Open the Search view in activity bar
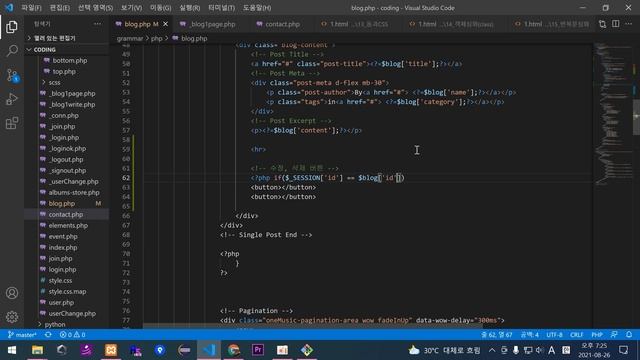This screenshot has width=640, height=360. (x=12, y=51)
